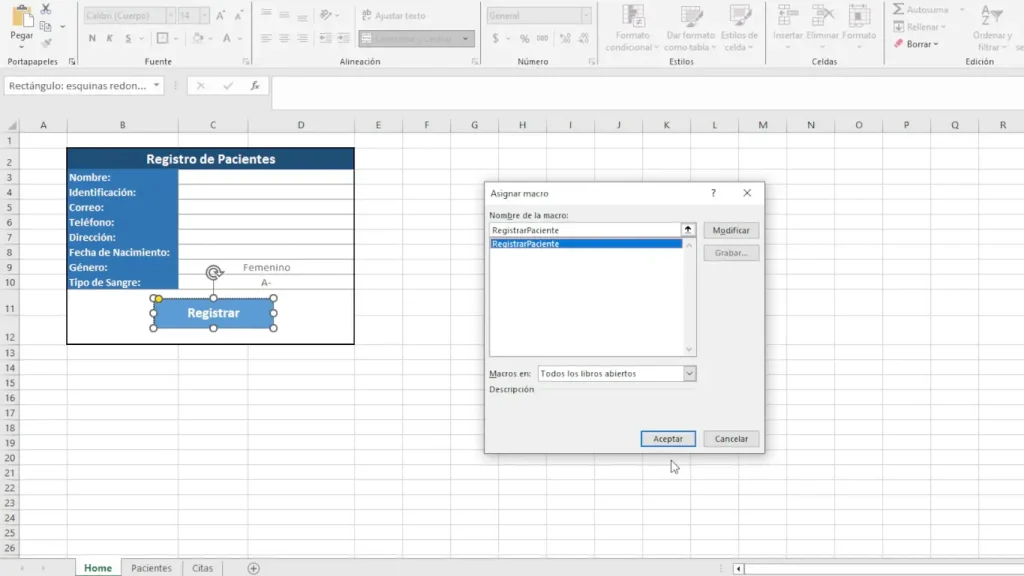Click Autosuma sigma button
The height and width of the screenshot is (576, 1024).
[x=922, y=10]
